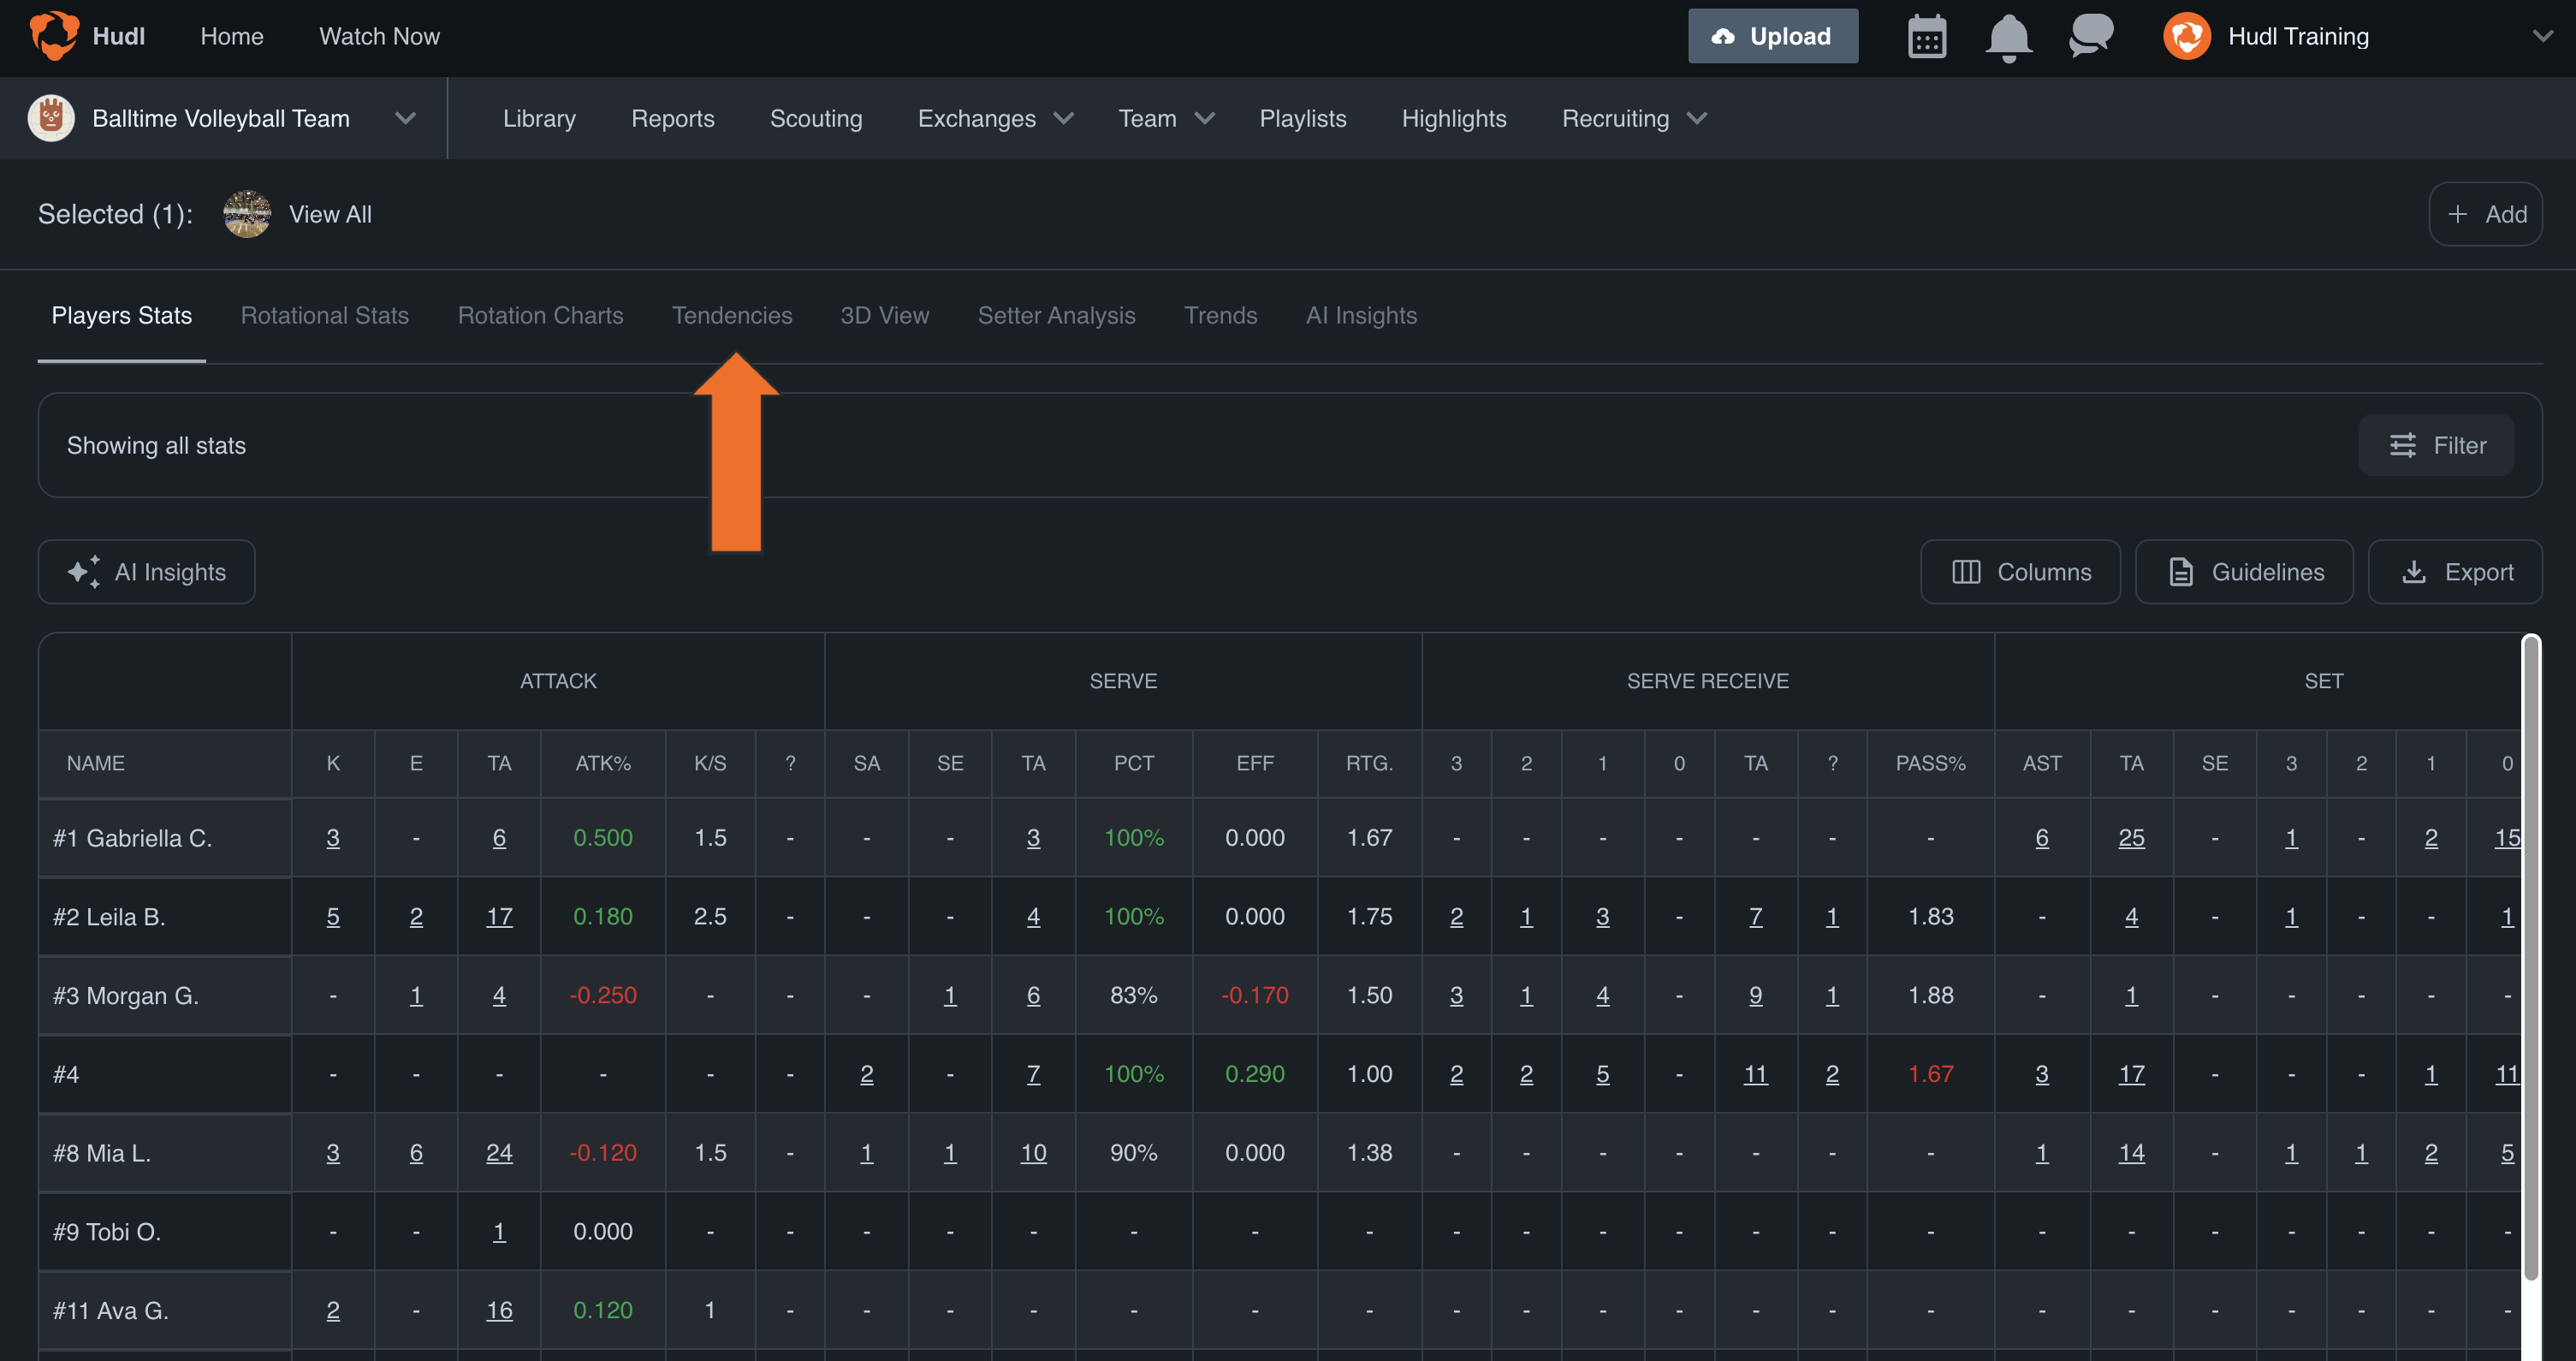Go to Home
This screenshot has width=2576, height=1361.
click(232, 36)
